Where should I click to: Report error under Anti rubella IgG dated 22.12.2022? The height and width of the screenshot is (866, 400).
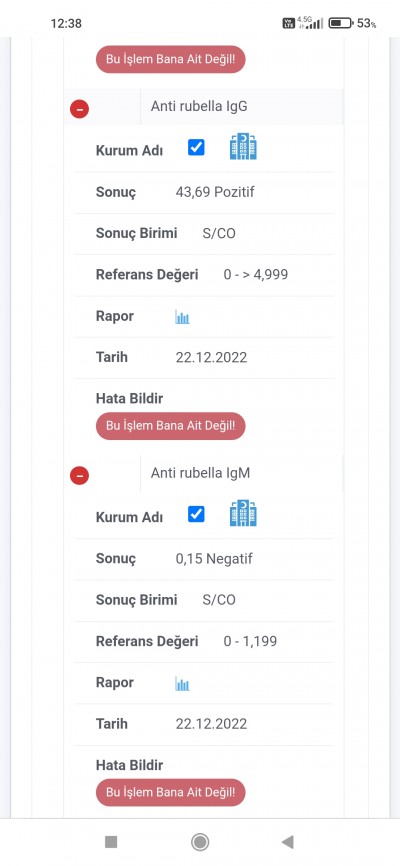click(x=170, y=426)
